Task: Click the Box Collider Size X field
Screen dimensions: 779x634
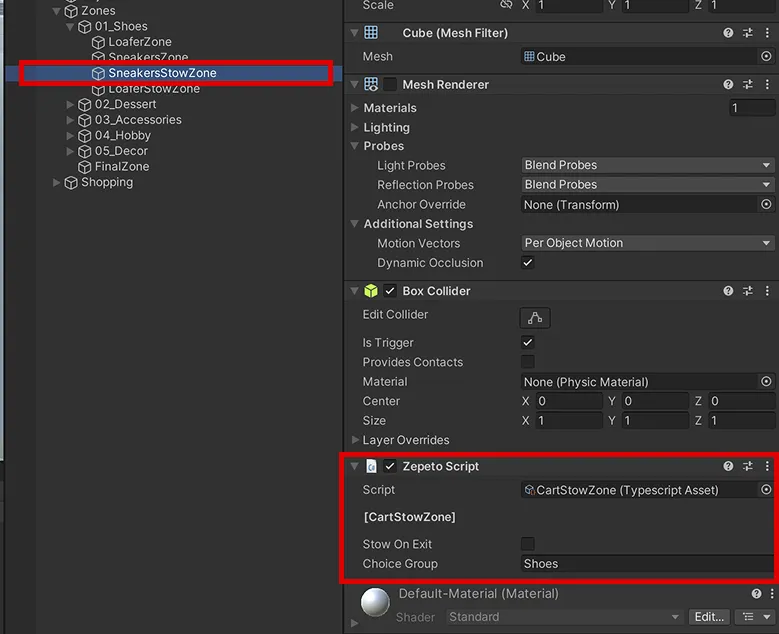Action: click(569, 421)
